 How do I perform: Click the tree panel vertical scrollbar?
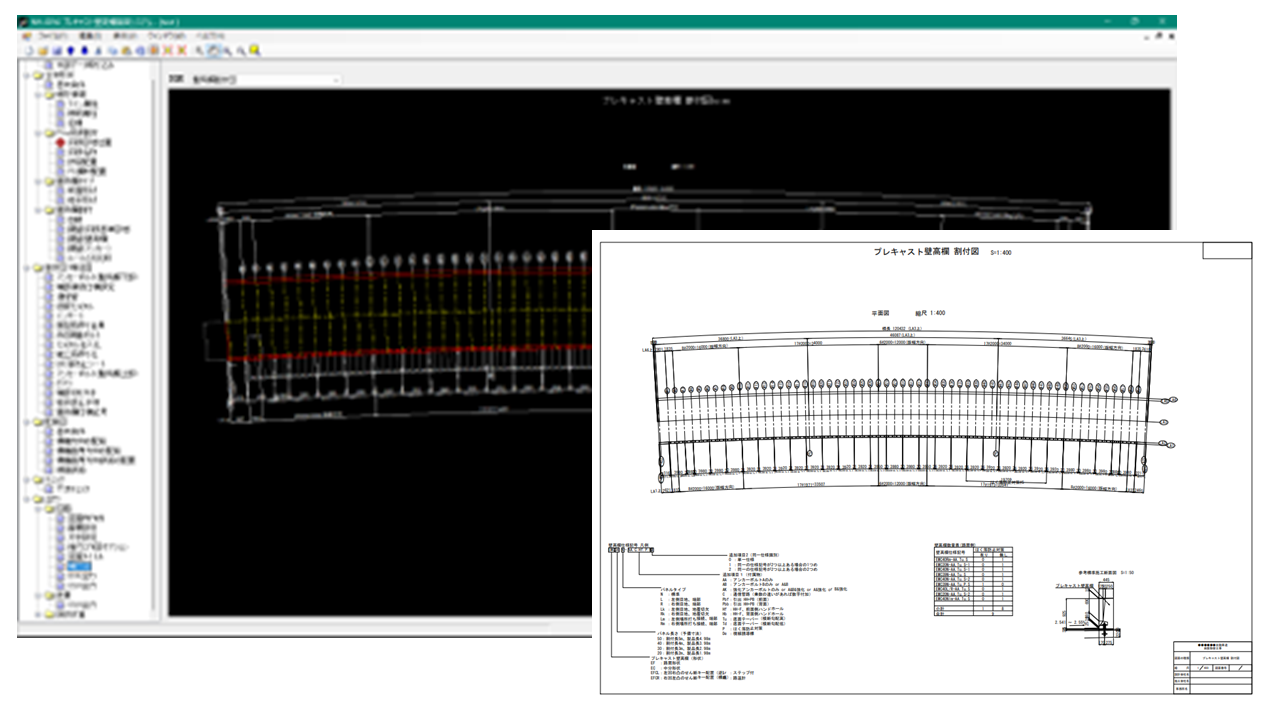155,340
